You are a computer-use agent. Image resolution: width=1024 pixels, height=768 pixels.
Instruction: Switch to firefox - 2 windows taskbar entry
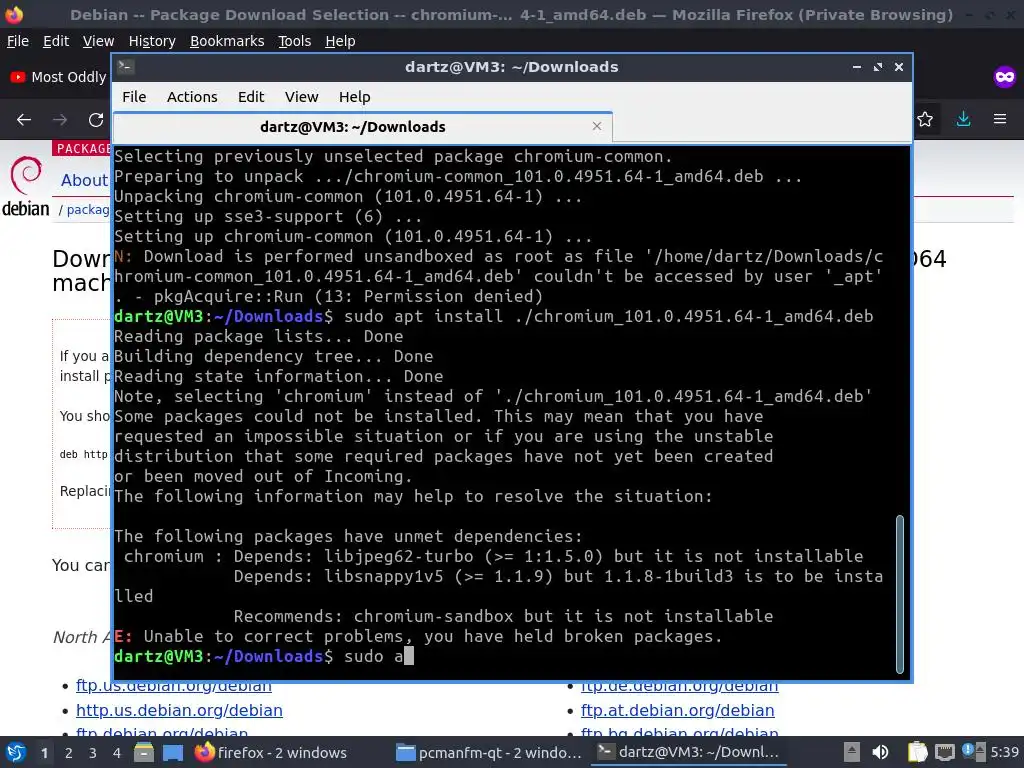point(271,752)
